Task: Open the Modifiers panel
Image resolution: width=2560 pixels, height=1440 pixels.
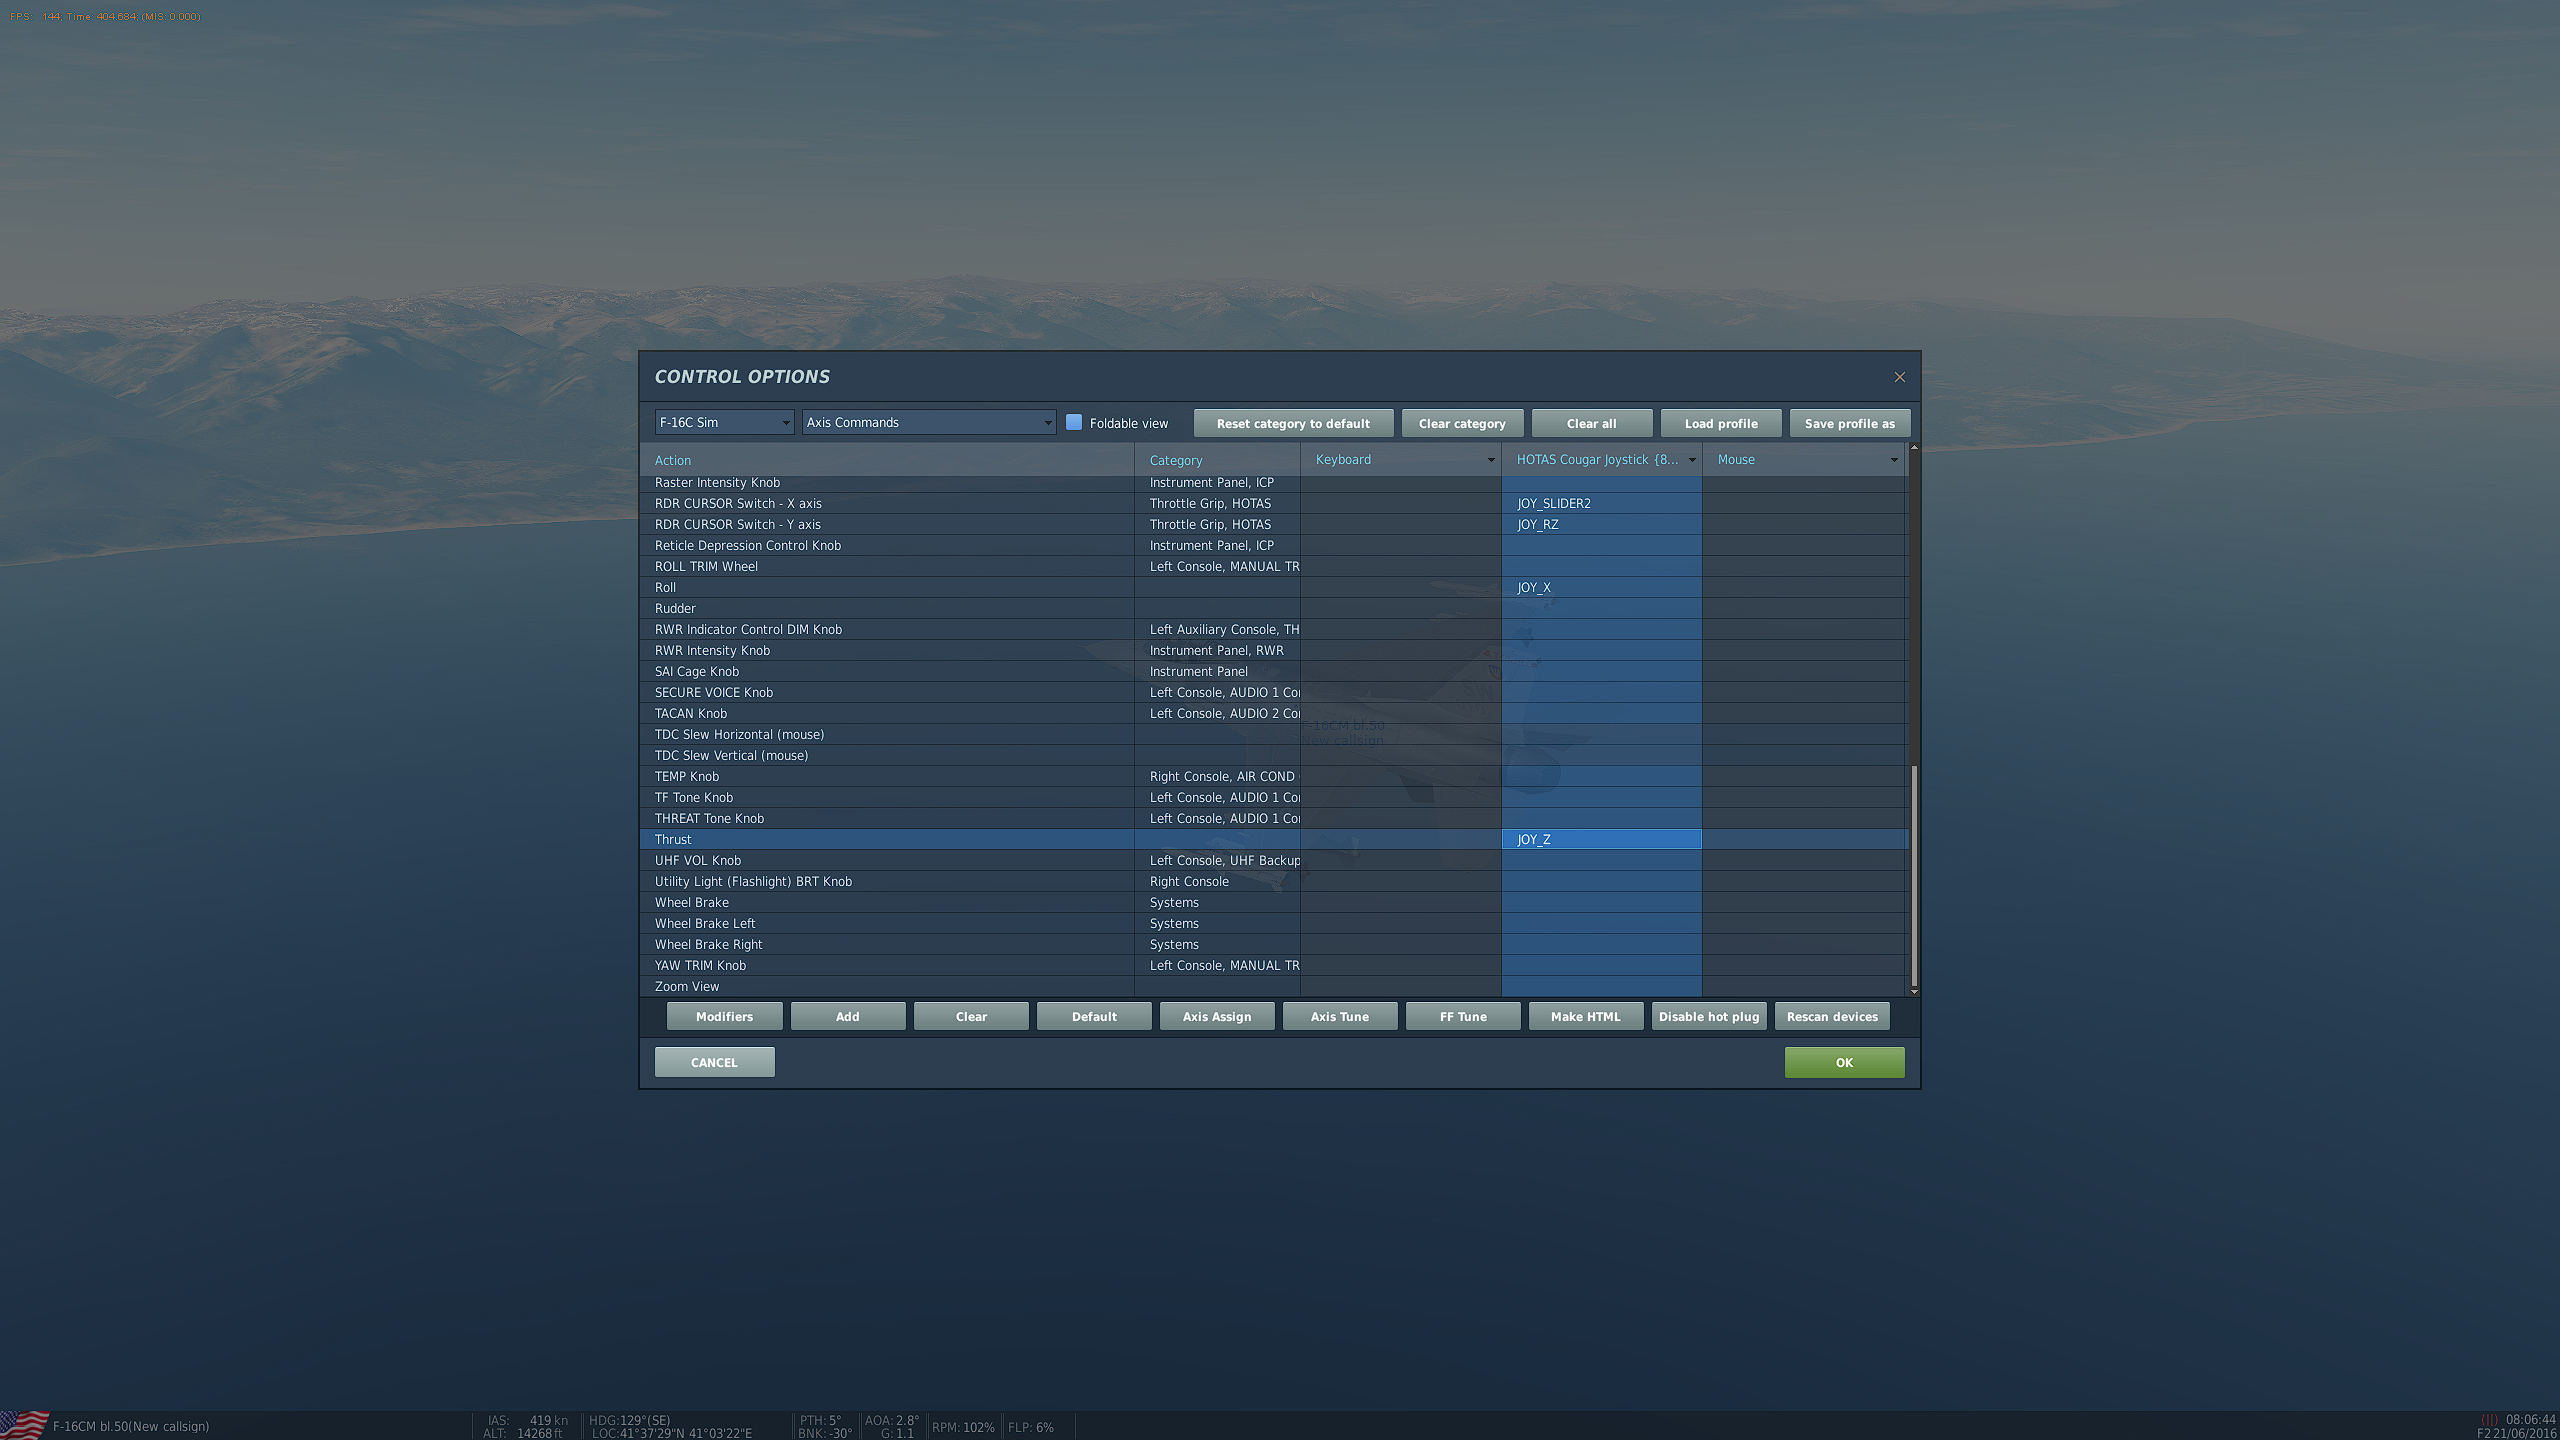Action: tap(724, 1016)
